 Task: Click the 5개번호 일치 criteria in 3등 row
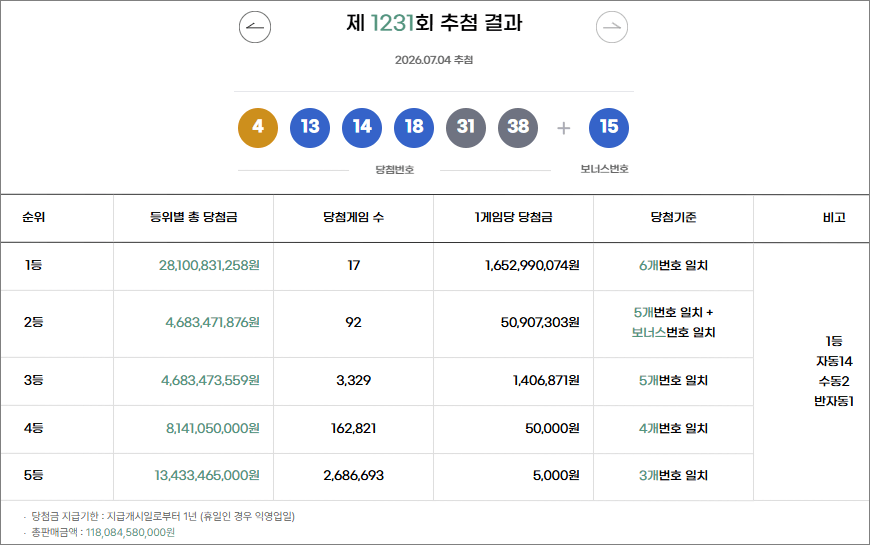pos(673,380)
